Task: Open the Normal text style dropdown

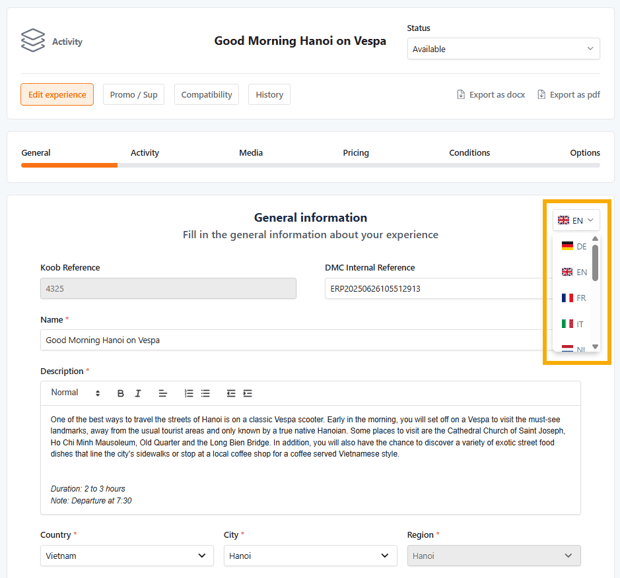Action: [x=76, y=393]
